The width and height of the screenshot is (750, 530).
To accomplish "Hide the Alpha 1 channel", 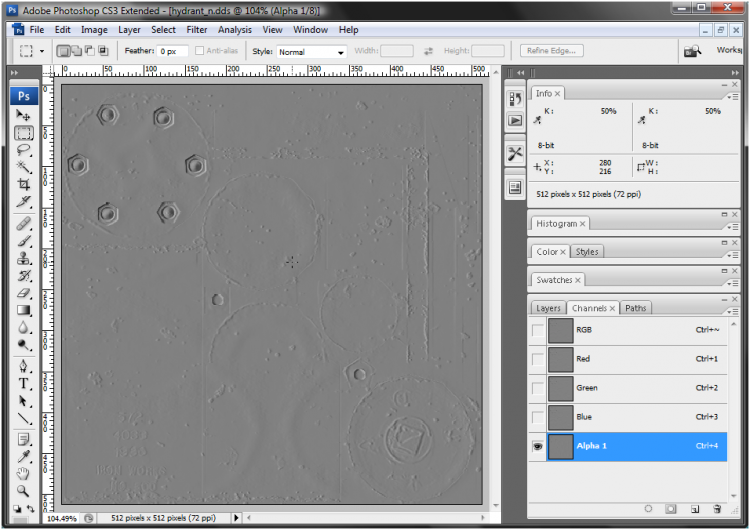I will pyautogui.click(x=538, y=446).
